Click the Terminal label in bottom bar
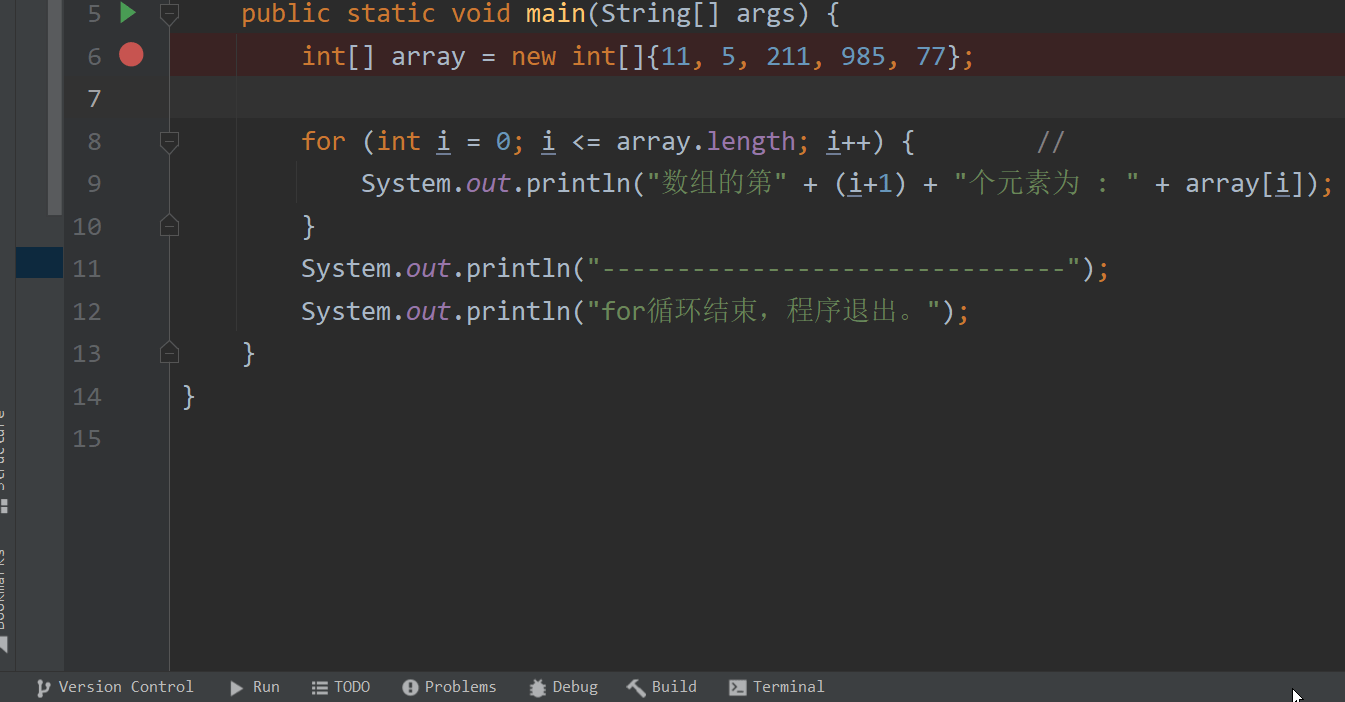1345x702 pixels. pos(788,687)
